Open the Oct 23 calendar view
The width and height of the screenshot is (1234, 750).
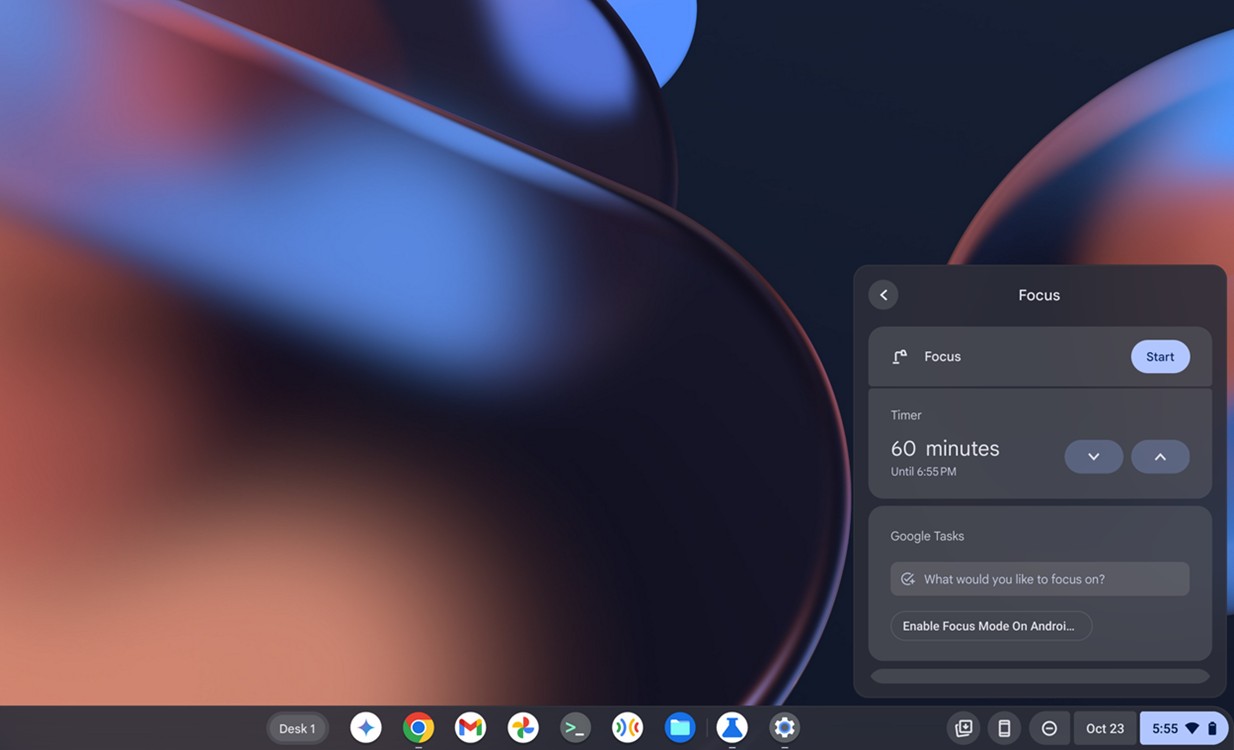1104,728
